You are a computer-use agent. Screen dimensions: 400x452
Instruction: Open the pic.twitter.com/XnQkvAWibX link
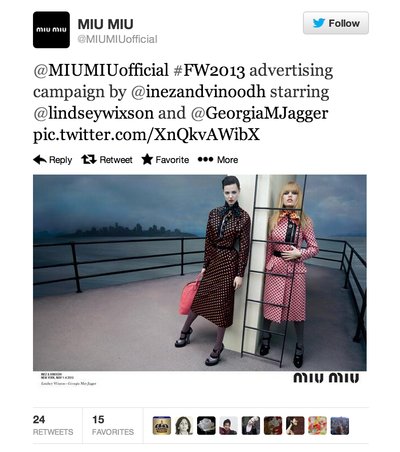point(146,135)
